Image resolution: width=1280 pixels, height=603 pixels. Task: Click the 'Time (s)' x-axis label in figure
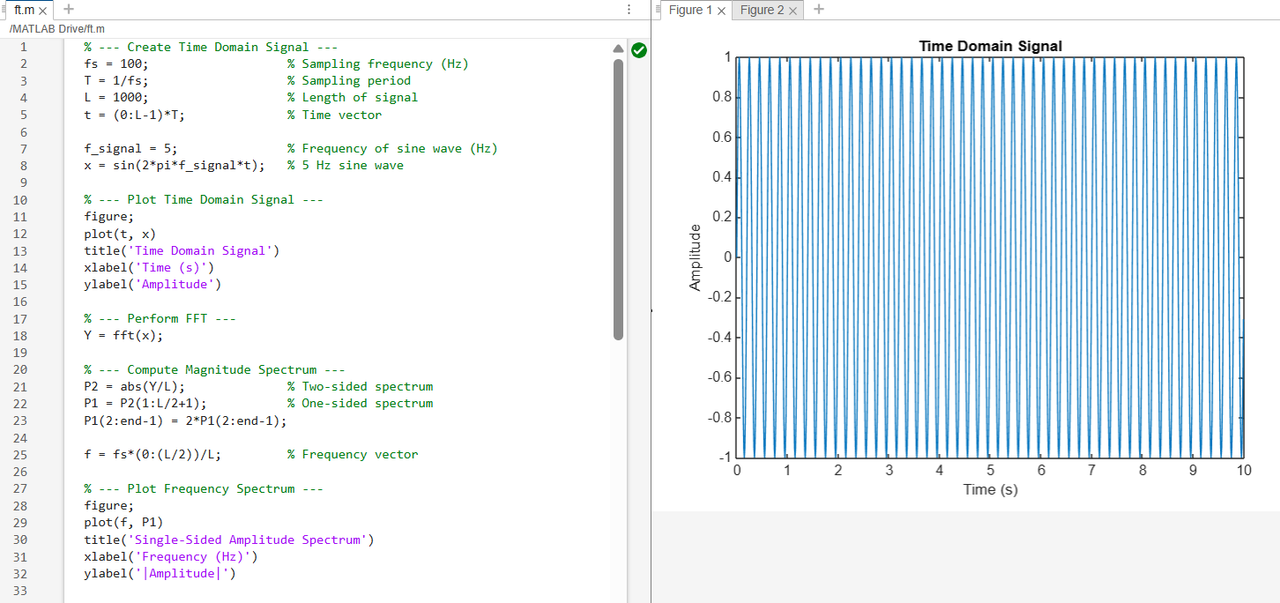pyautogui.click(x=990, y=489)
